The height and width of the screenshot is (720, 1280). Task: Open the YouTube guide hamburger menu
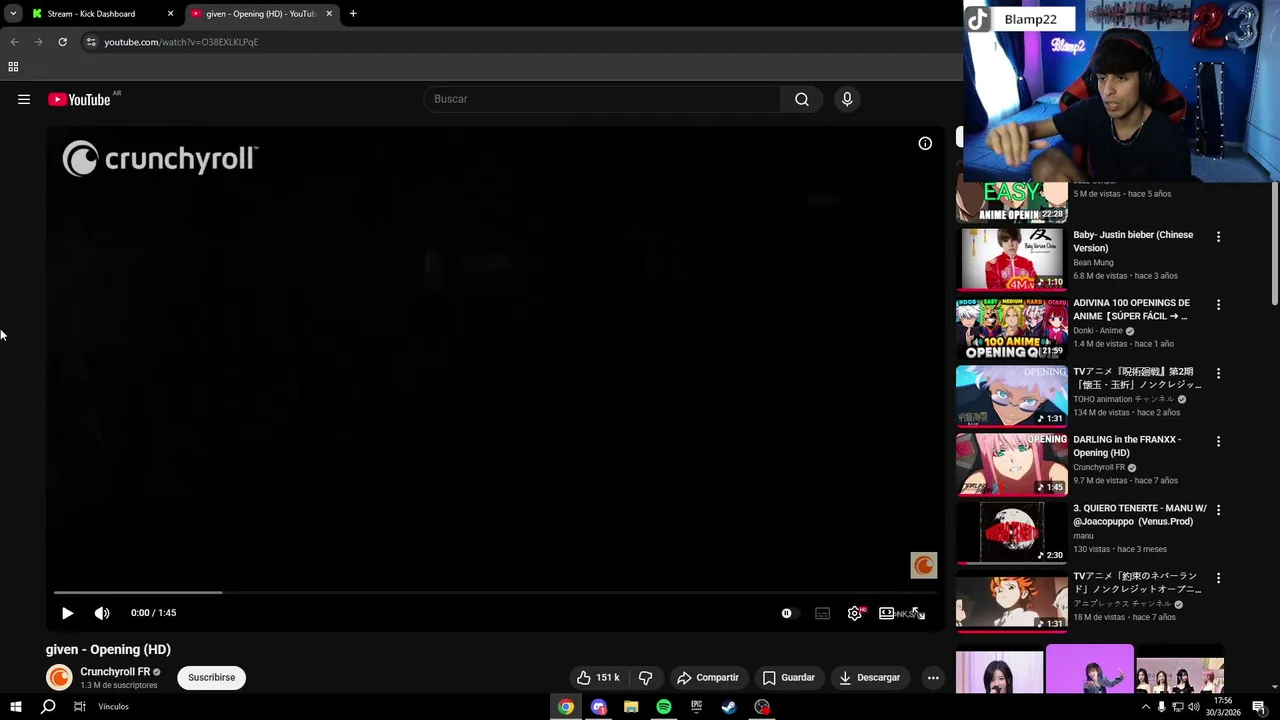[24, 99]
